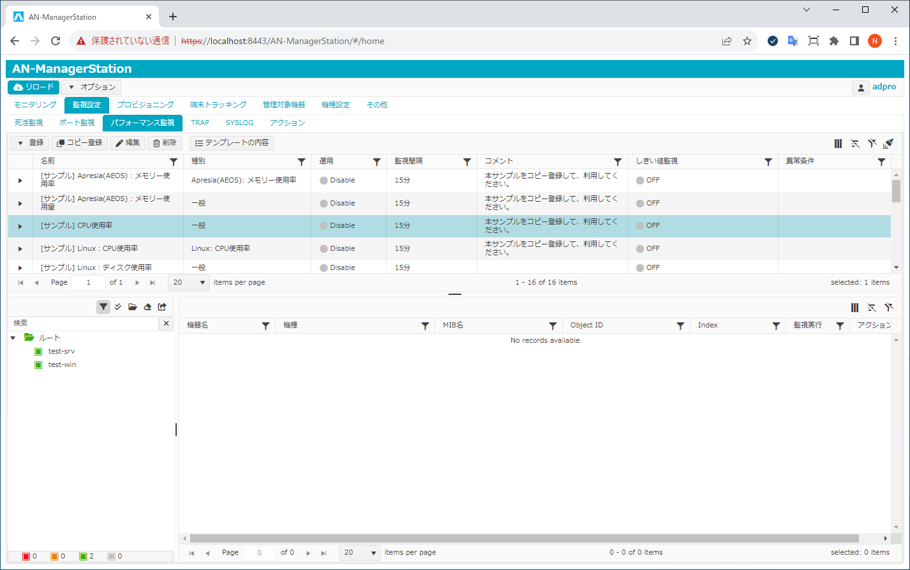Click the open-folder icon in tree toolbar
Screen dimensions: 910x570
point(132,306)
